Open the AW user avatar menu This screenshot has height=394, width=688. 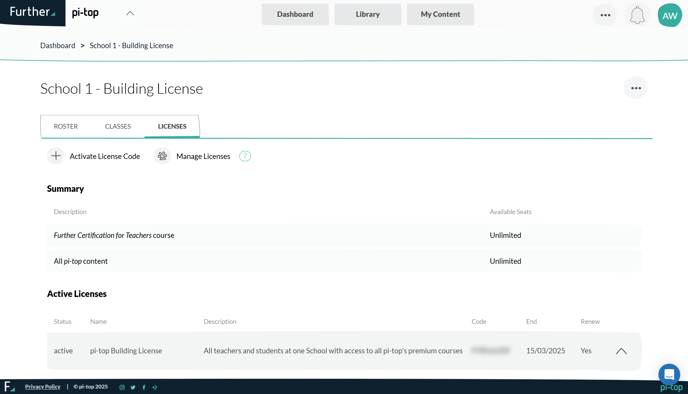(x=670, y=15)
